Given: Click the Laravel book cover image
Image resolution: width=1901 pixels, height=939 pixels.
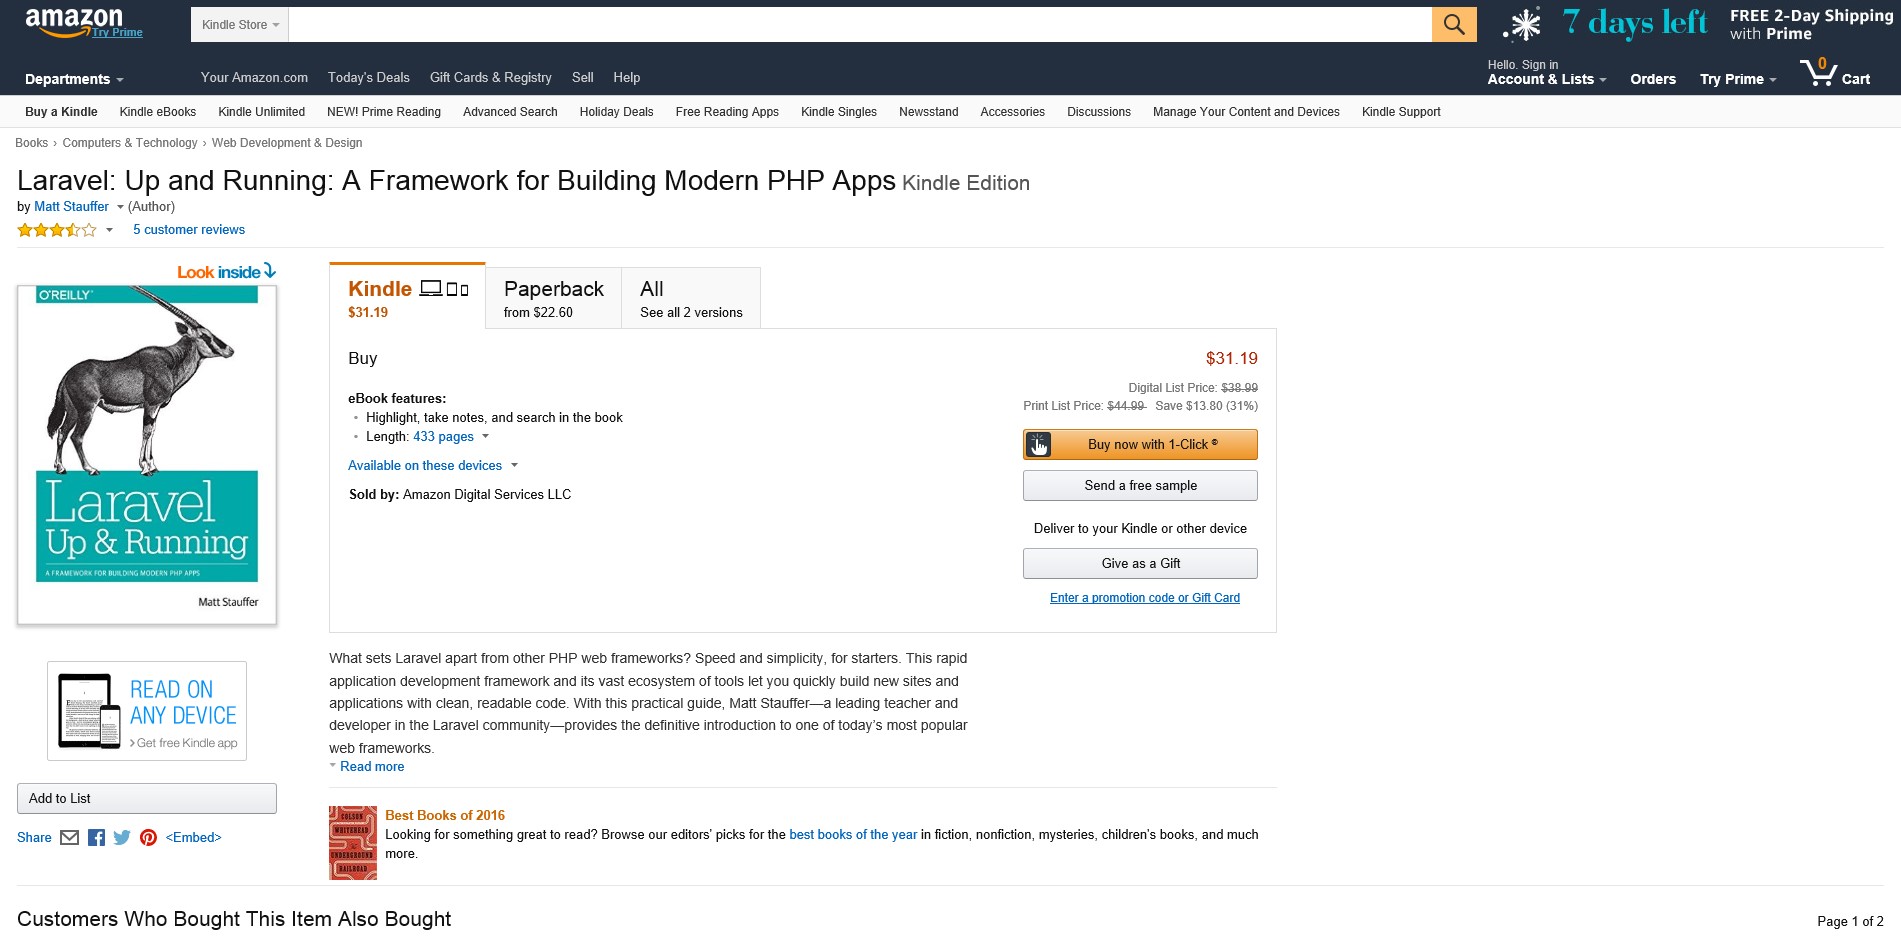Looking at the screenshot, I should click(x=147, y=455).
